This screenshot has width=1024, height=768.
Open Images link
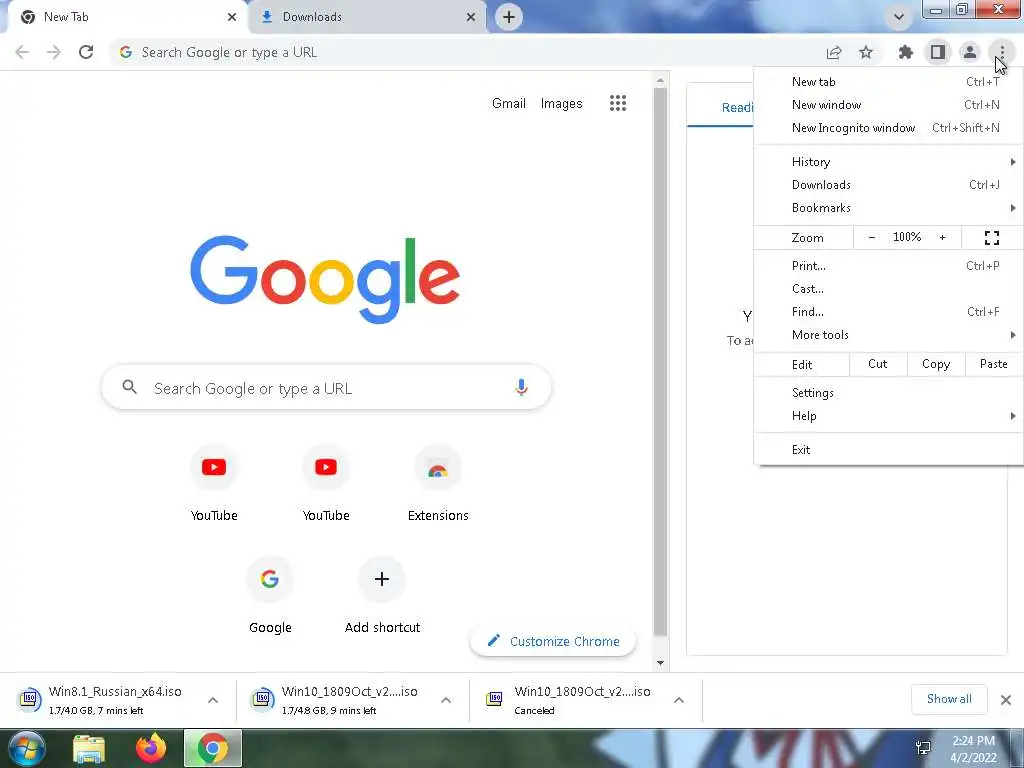tap(561, 103)
